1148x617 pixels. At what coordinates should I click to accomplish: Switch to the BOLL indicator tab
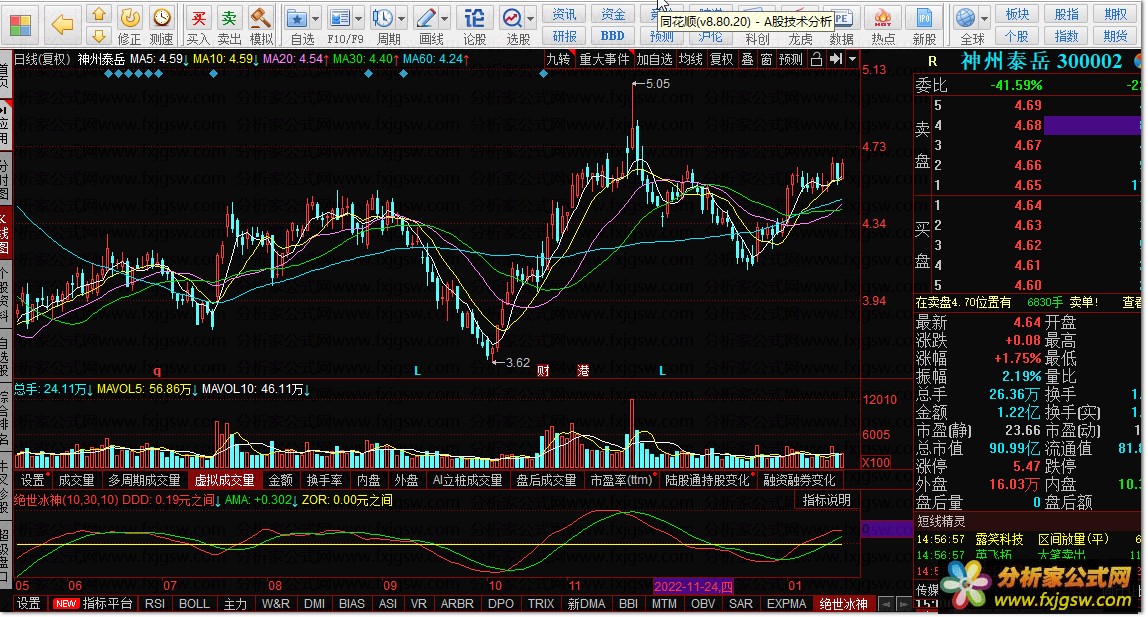point(194,604)
